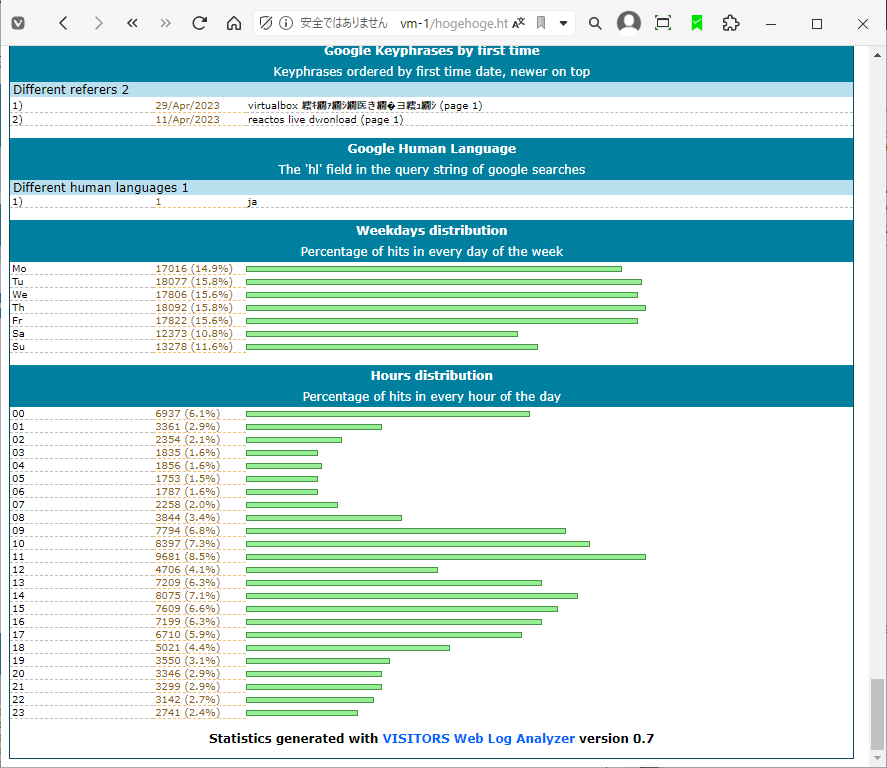Select the 'Different referers 2' row
Viewport: 887px width, 768px height.
tap(431, 89)
